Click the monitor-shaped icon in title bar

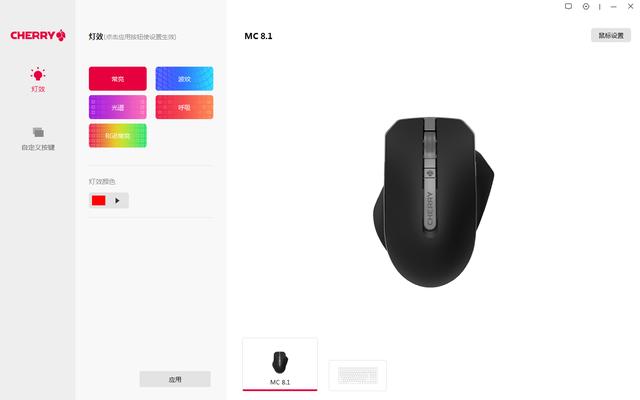click(x=568, y=6)
